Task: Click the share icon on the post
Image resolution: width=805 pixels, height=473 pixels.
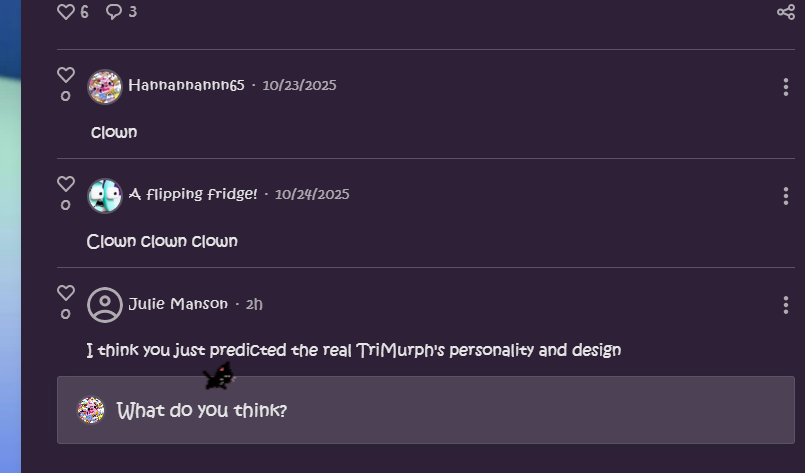Action: click(785, 12)
